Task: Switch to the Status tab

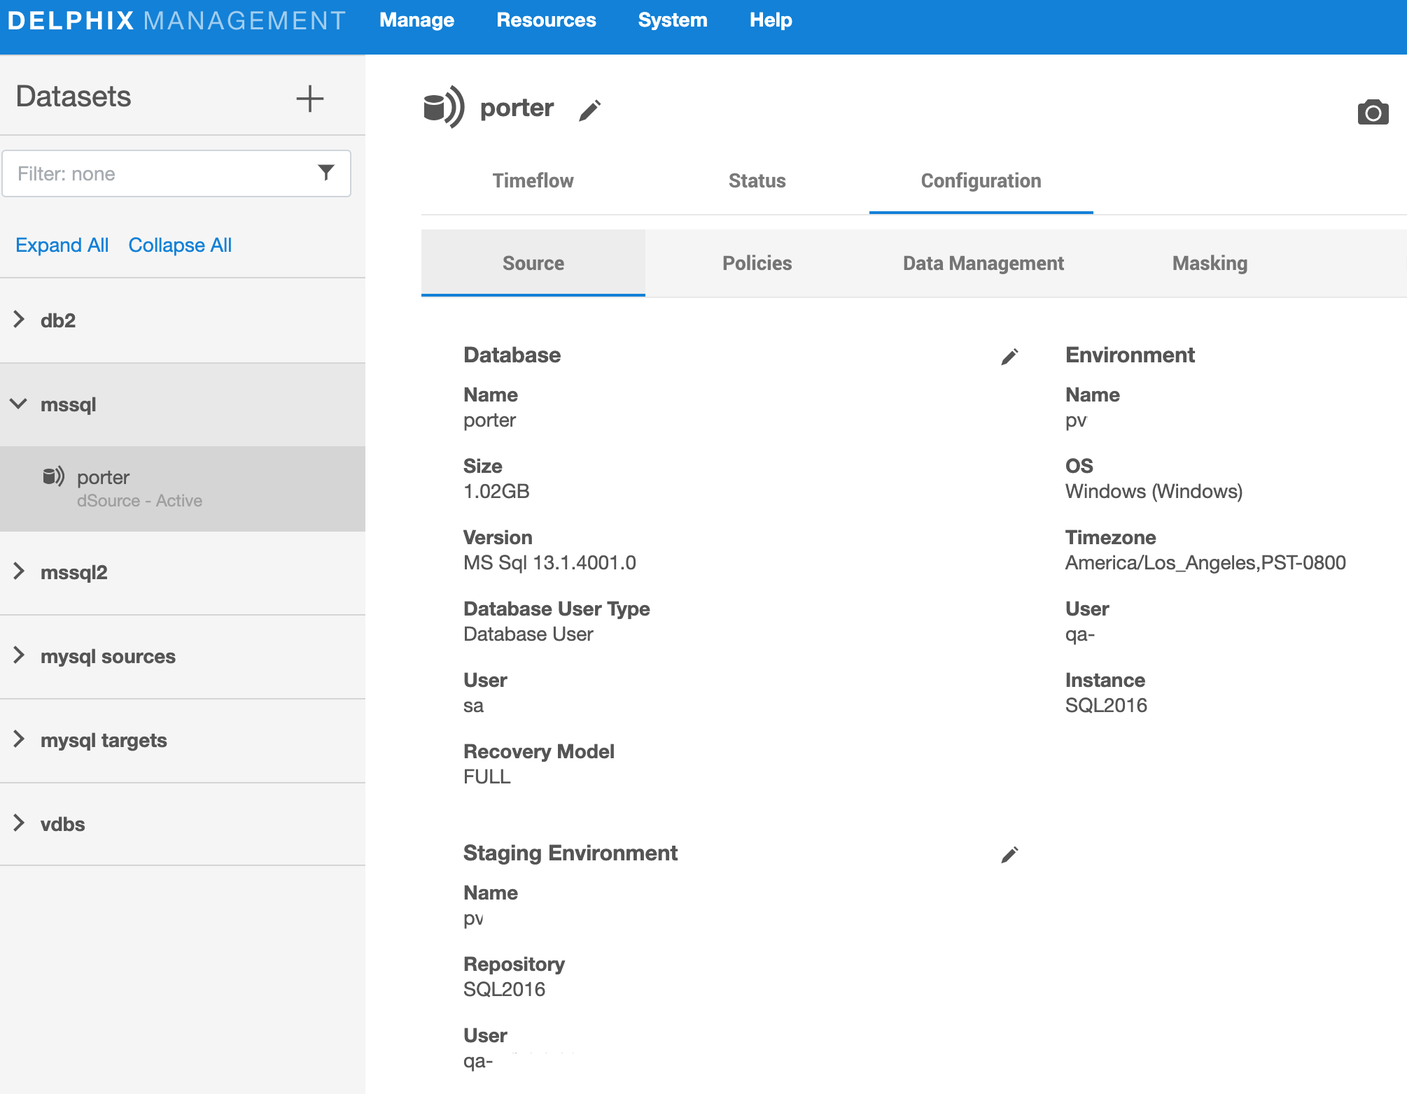Action: (757, 181)
